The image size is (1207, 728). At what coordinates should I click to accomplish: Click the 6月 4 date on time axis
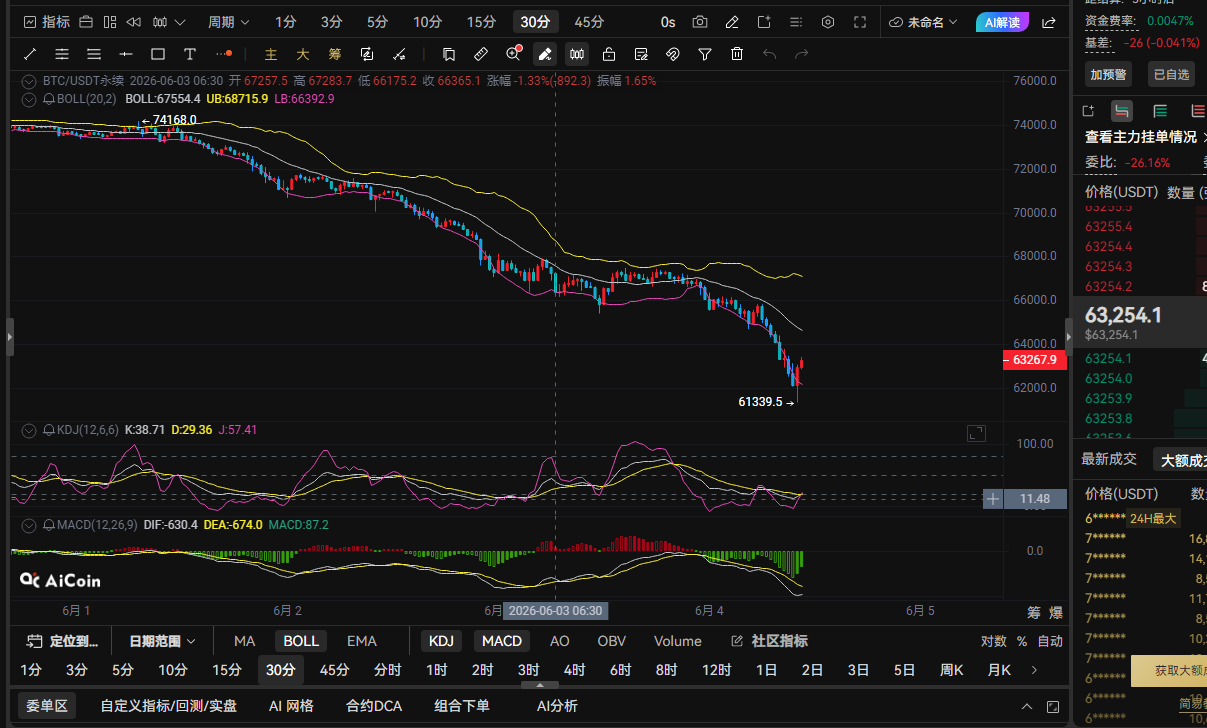coord(708,610)
